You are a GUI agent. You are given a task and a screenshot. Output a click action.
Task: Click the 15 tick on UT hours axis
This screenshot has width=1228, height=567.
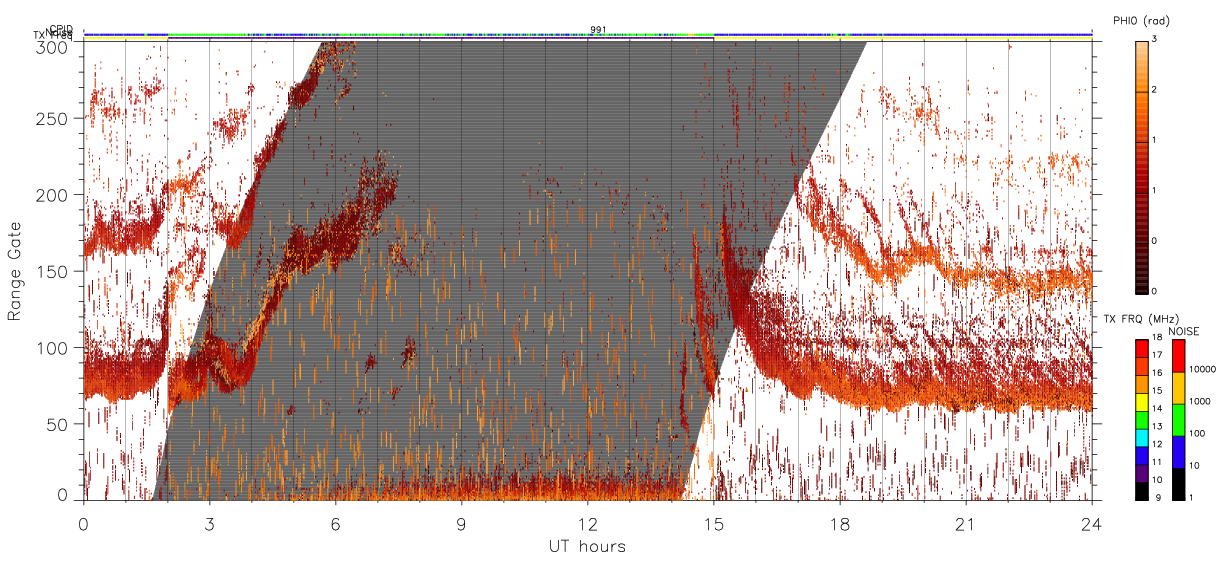click(714, 524)
